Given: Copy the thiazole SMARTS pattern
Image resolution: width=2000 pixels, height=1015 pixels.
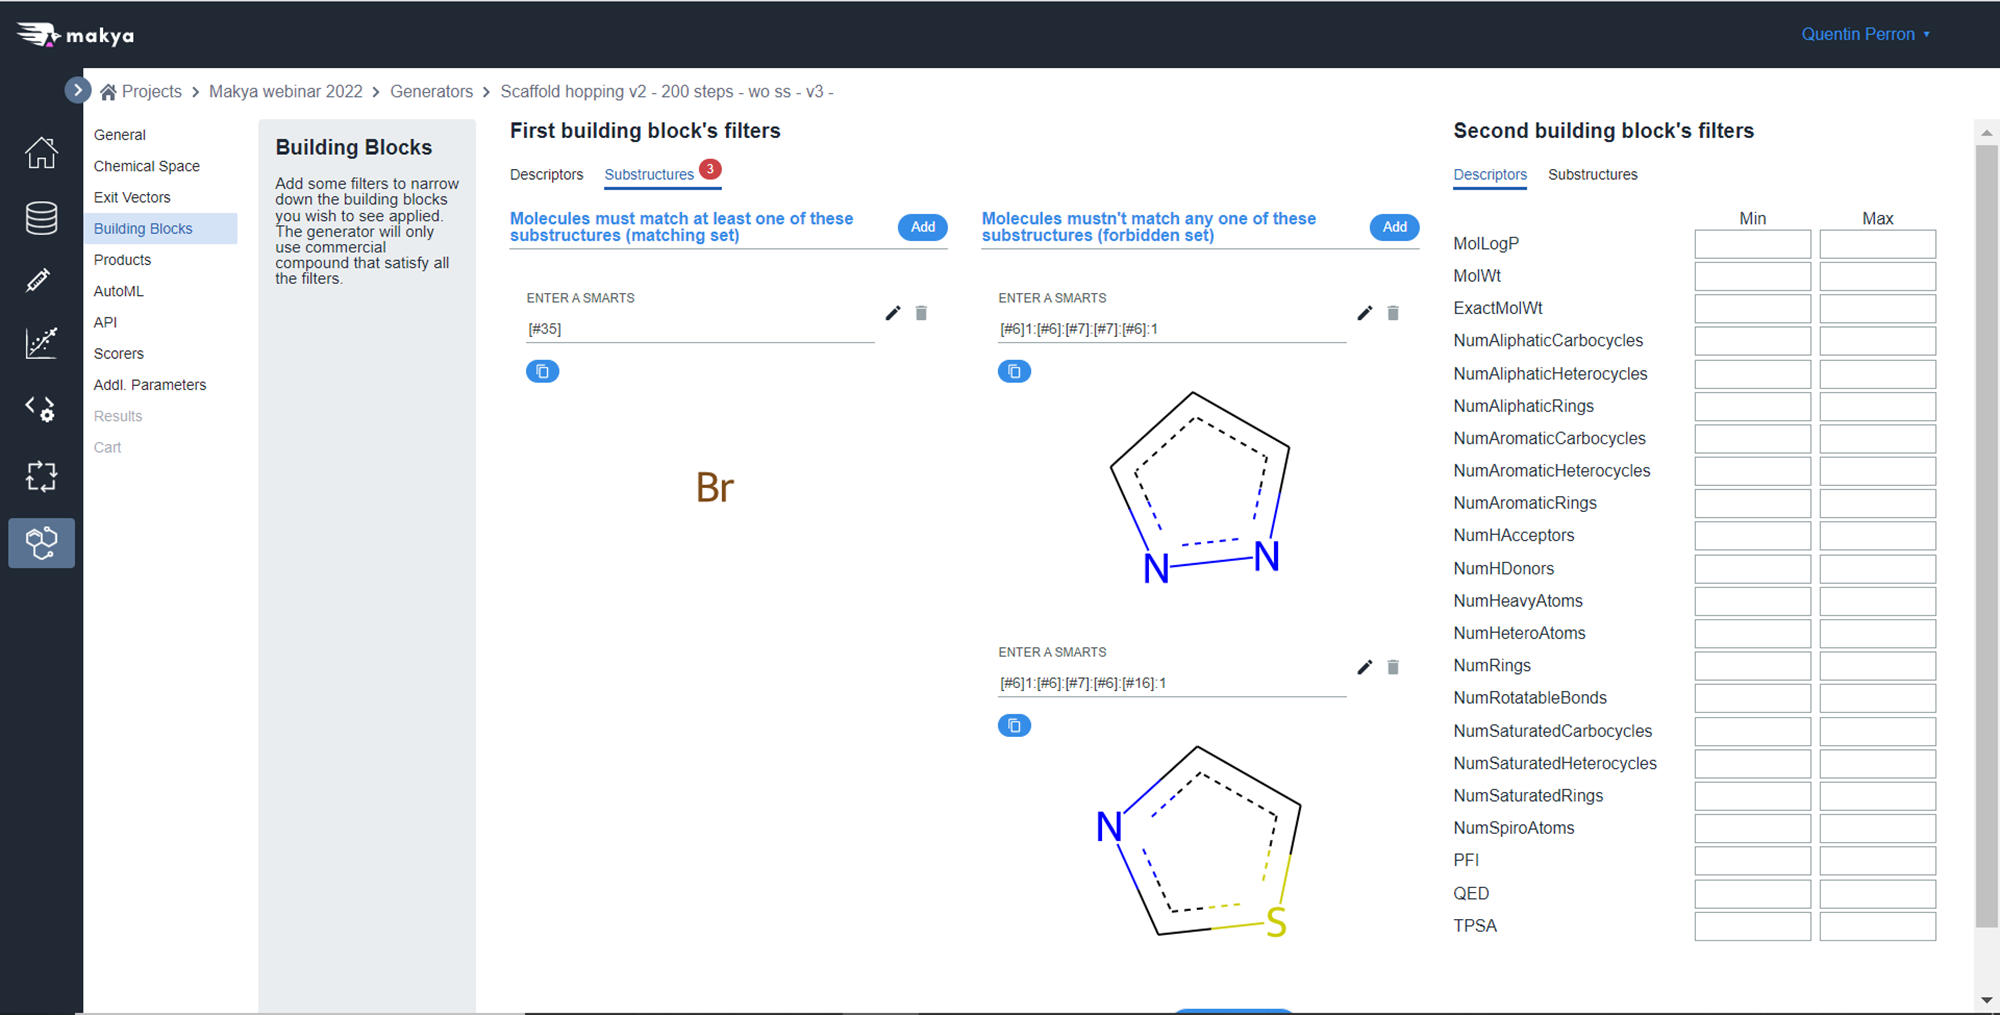Looking at the screenshot, I should coord(1014,725).
